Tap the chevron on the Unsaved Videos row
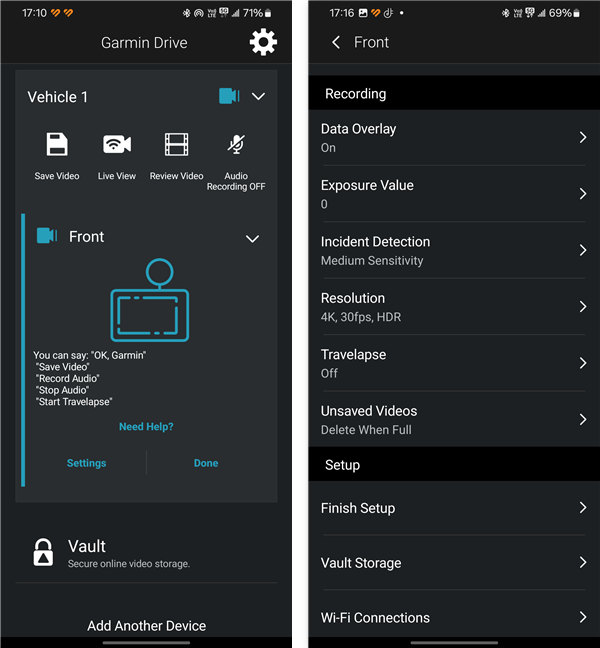Image resolution: width=600 pixels, height=648 pixels. (583, 419)
